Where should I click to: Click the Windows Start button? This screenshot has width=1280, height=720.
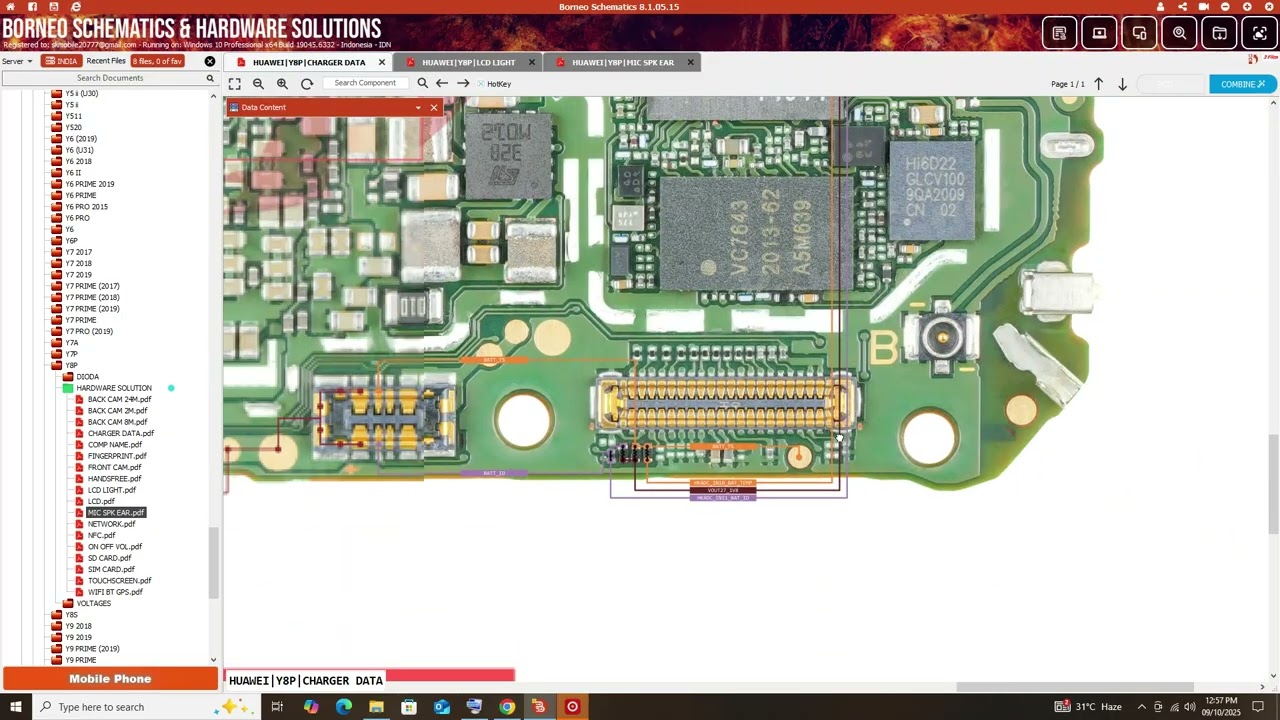click(16, 707)
